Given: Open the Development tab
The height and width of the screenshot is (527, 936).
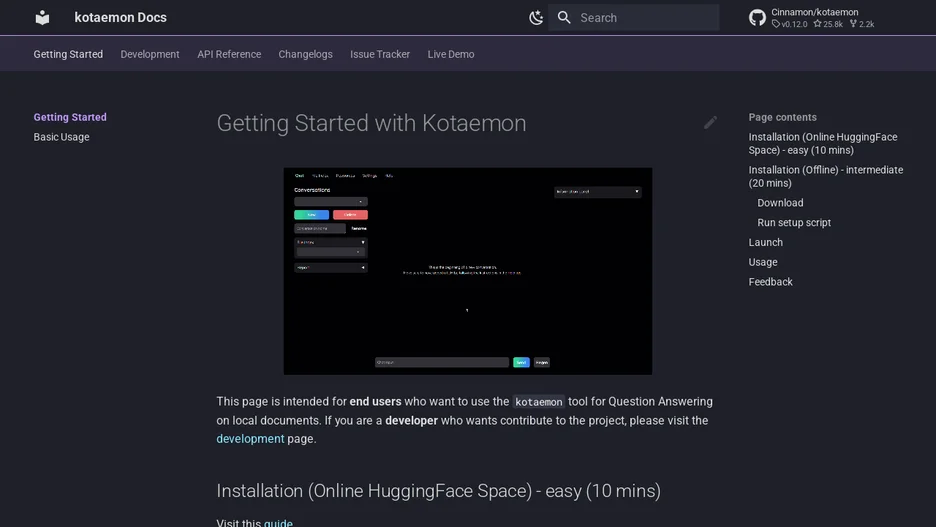Looking at the screenshot, I should [x=150, y=54].
